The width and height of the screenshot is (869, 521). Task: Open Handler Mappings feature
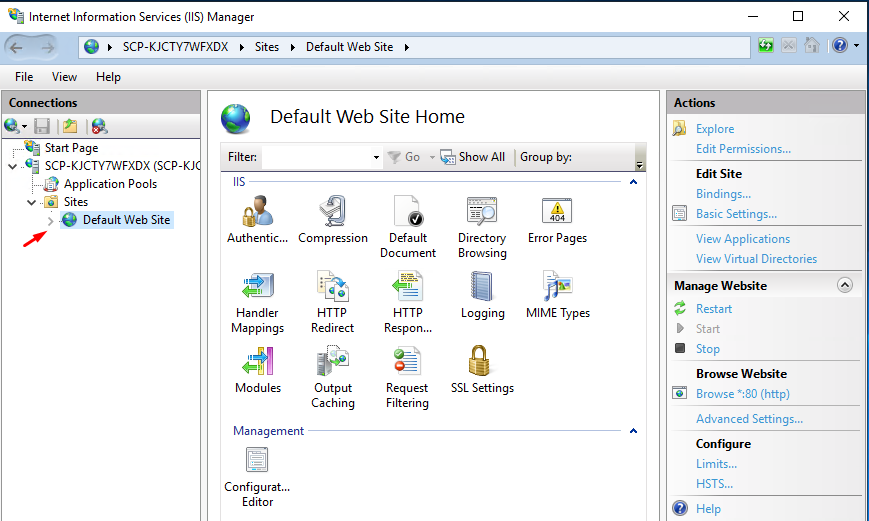[x=257, y=302]
